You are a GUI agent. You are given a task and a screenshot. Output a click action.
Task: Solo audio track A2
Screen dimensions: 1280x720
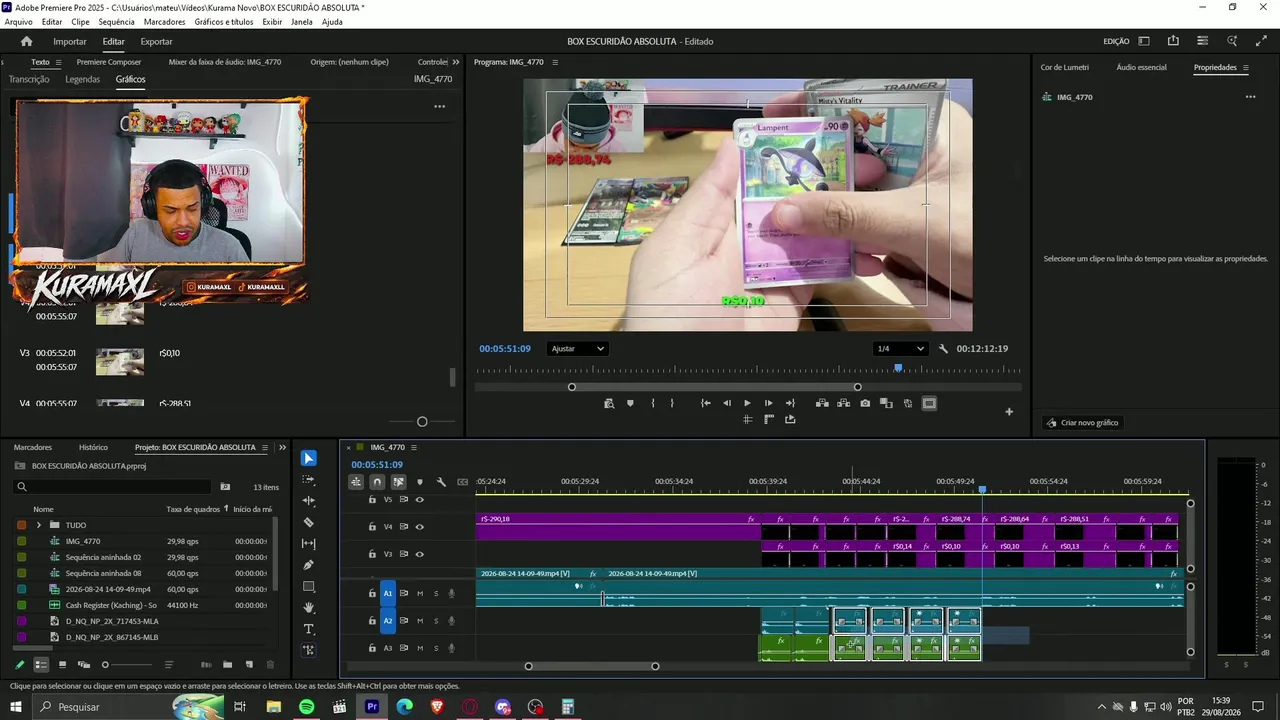tap(436, 621)
